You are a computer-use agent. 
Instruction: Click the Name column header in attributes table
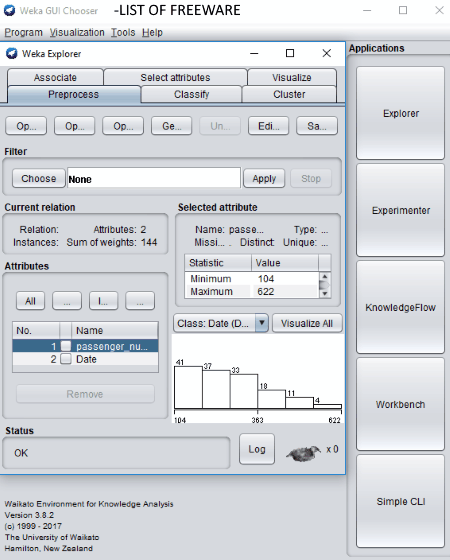(x=114, y=330)
